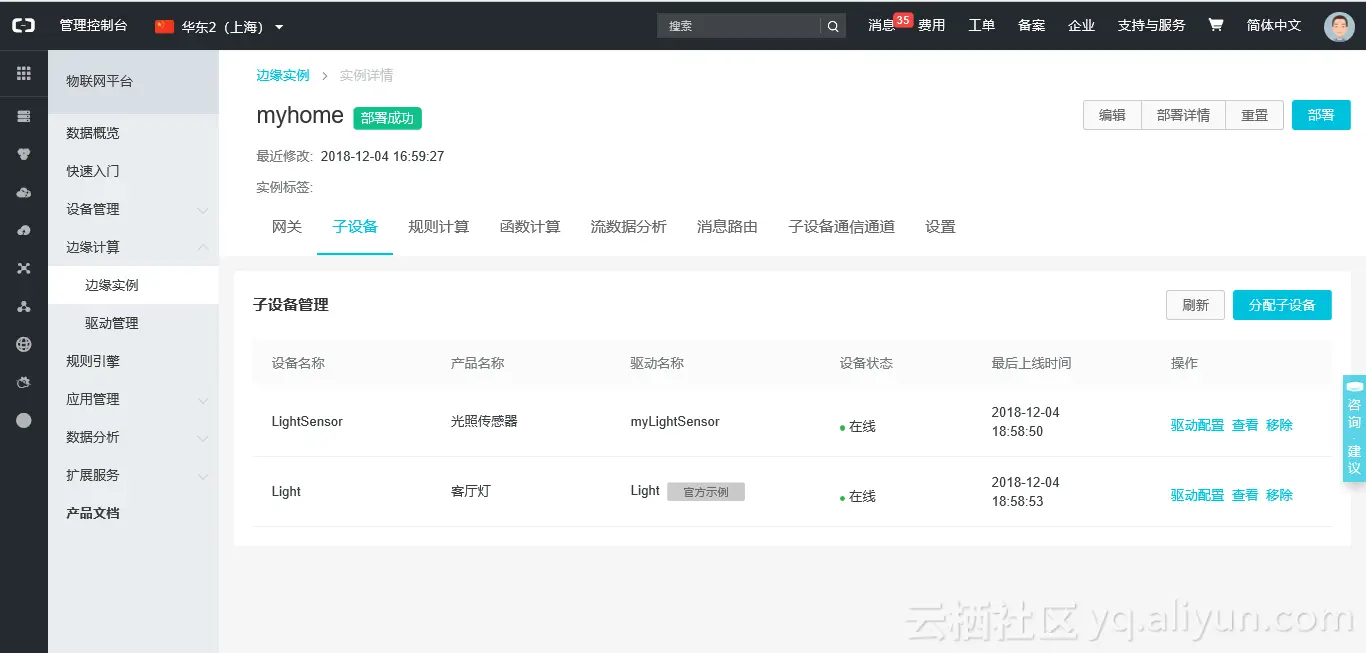Switch to the 子设备 tab
1366x653 pixels.
(355, 227)
